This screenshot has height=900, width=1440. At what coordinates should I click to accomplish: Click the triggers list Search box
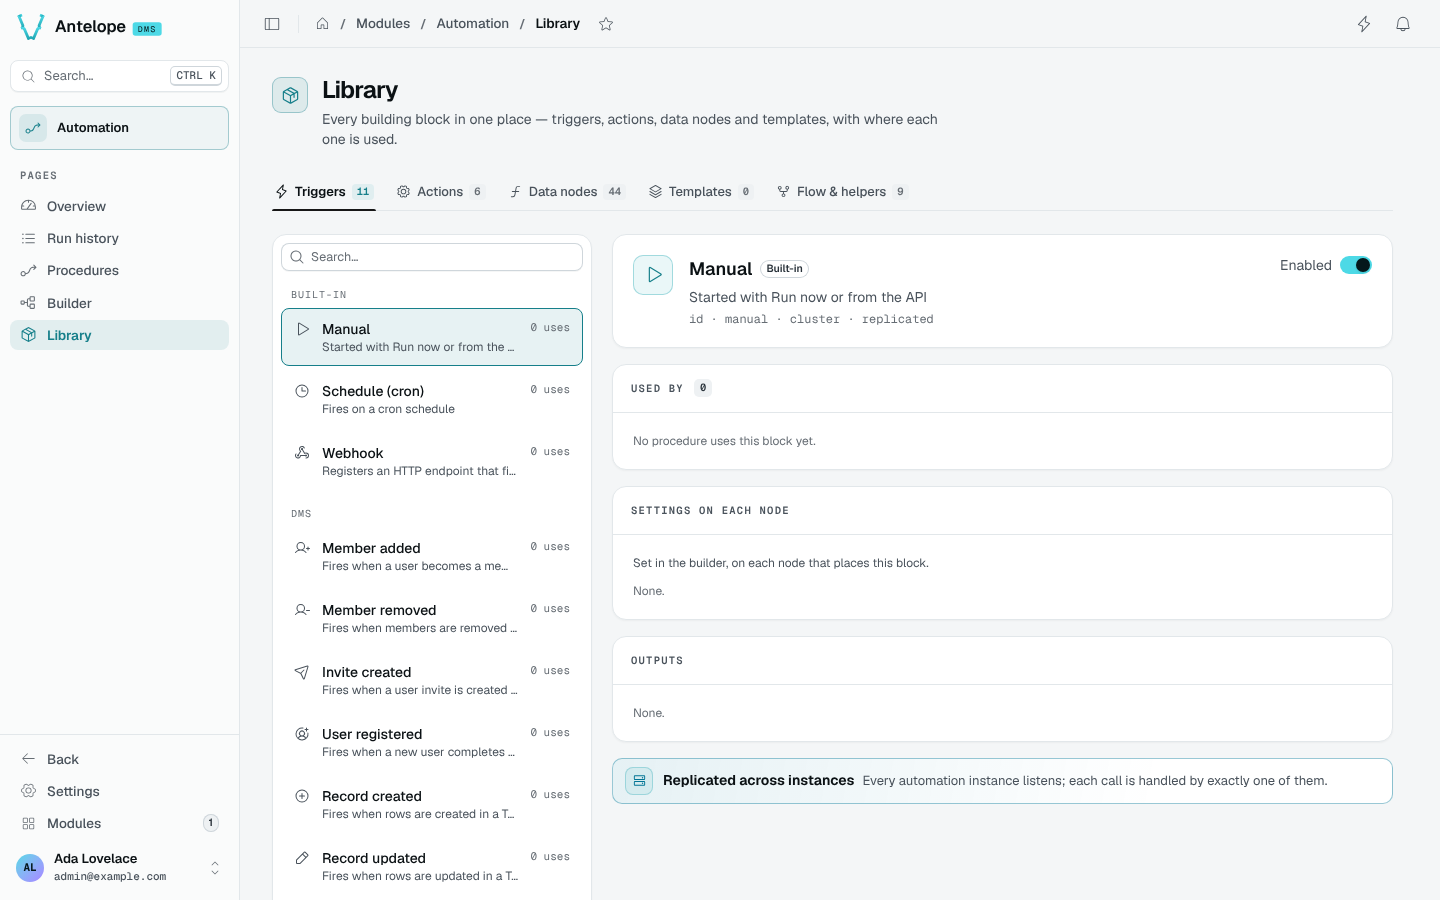click(x=432, y=257)
